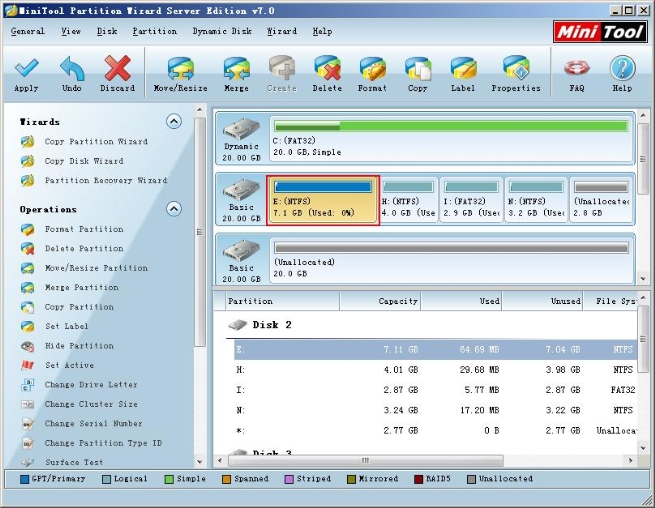Screen dimensions: 655x508
Task: Collapse the Wizards section
Action: click(x=174, y=122)
